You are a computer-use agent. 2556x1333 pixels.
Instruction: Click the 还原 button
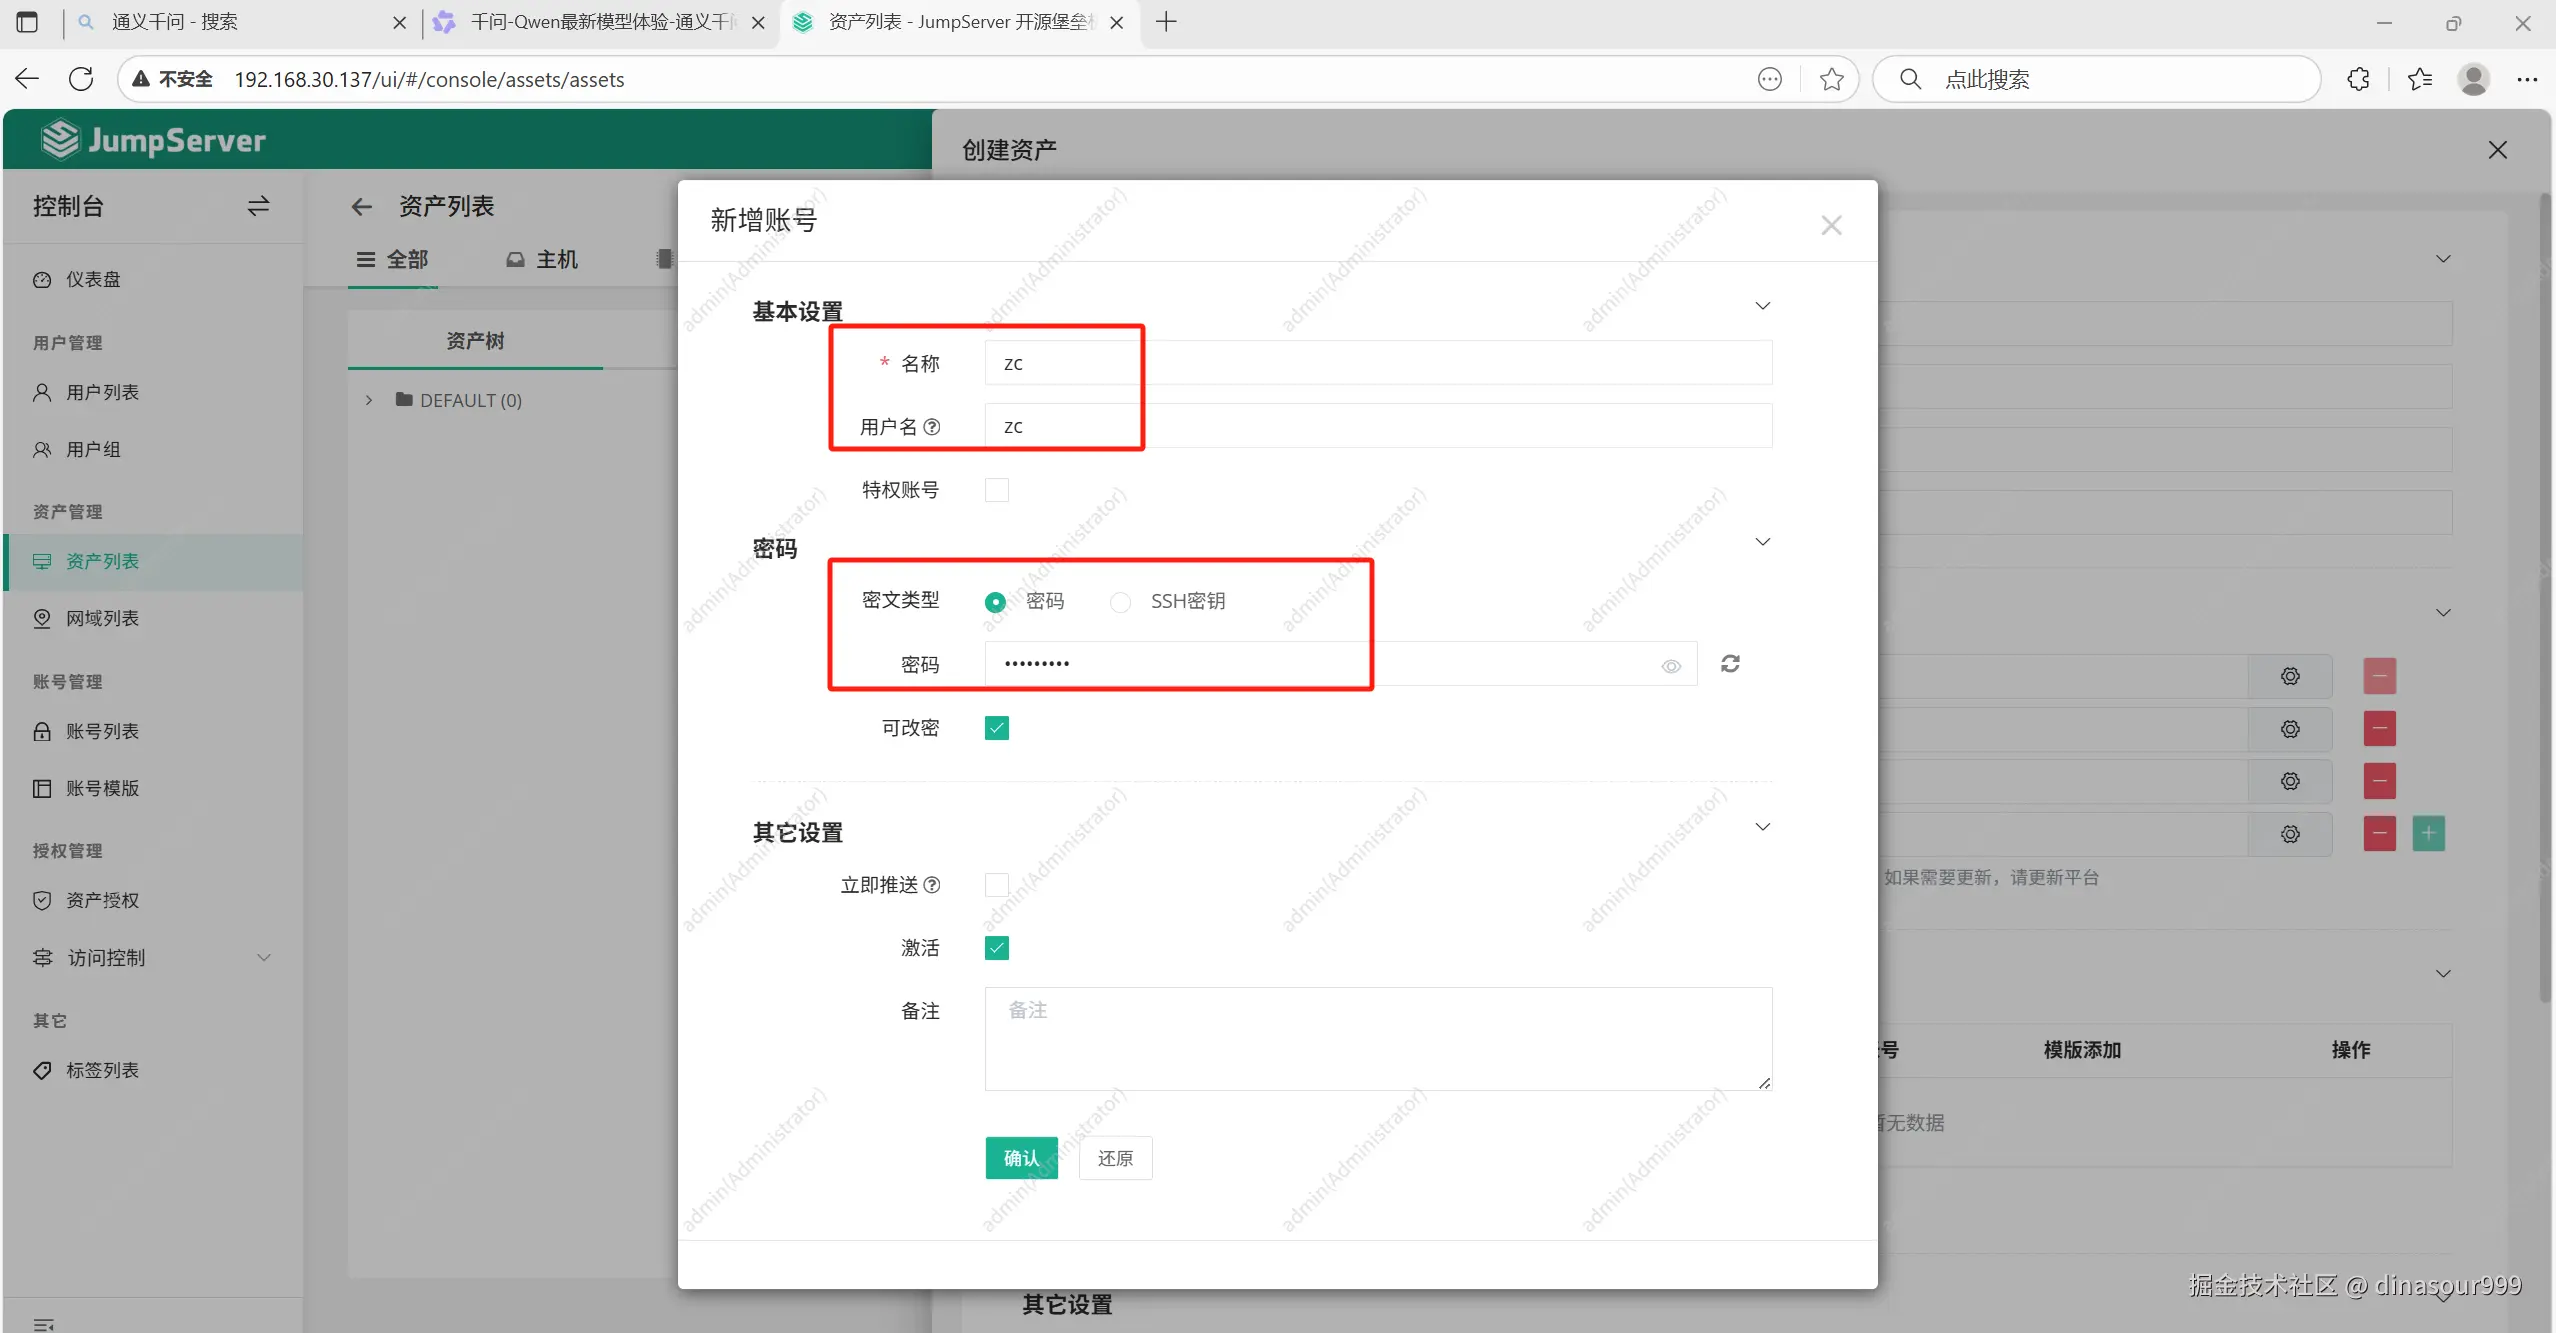(x=1115, y=1158)
